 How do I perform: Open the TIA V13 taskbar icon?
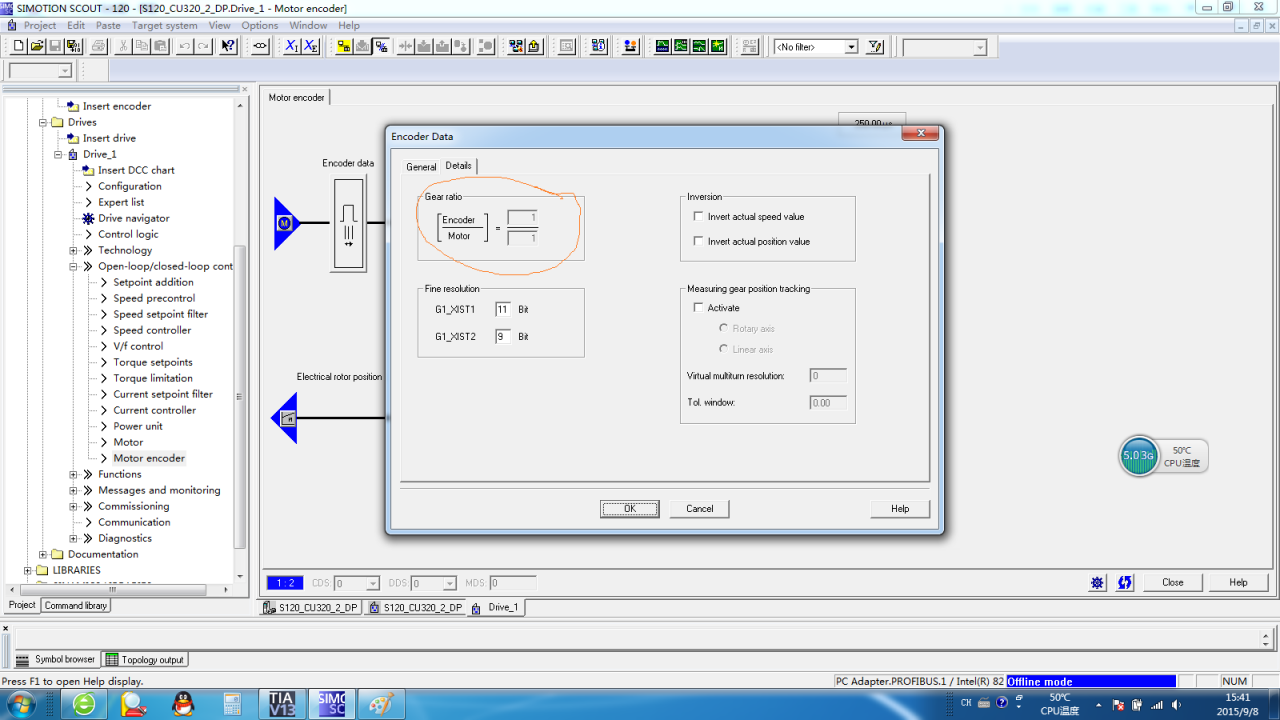[281, 704]
